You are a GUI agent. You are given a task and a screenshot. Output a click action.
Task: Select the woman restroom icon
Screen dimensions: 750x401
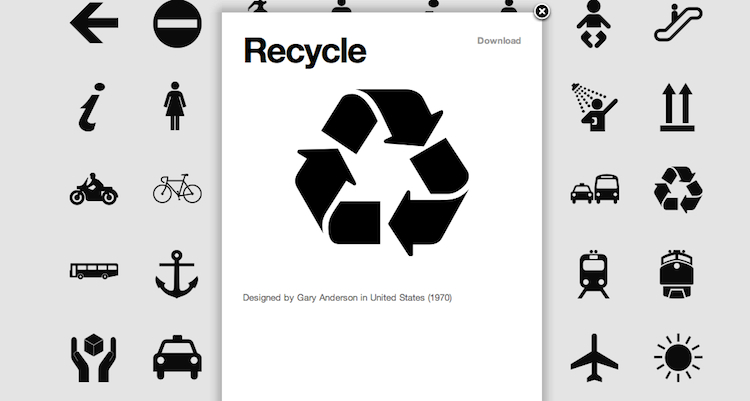coord(176,106)
